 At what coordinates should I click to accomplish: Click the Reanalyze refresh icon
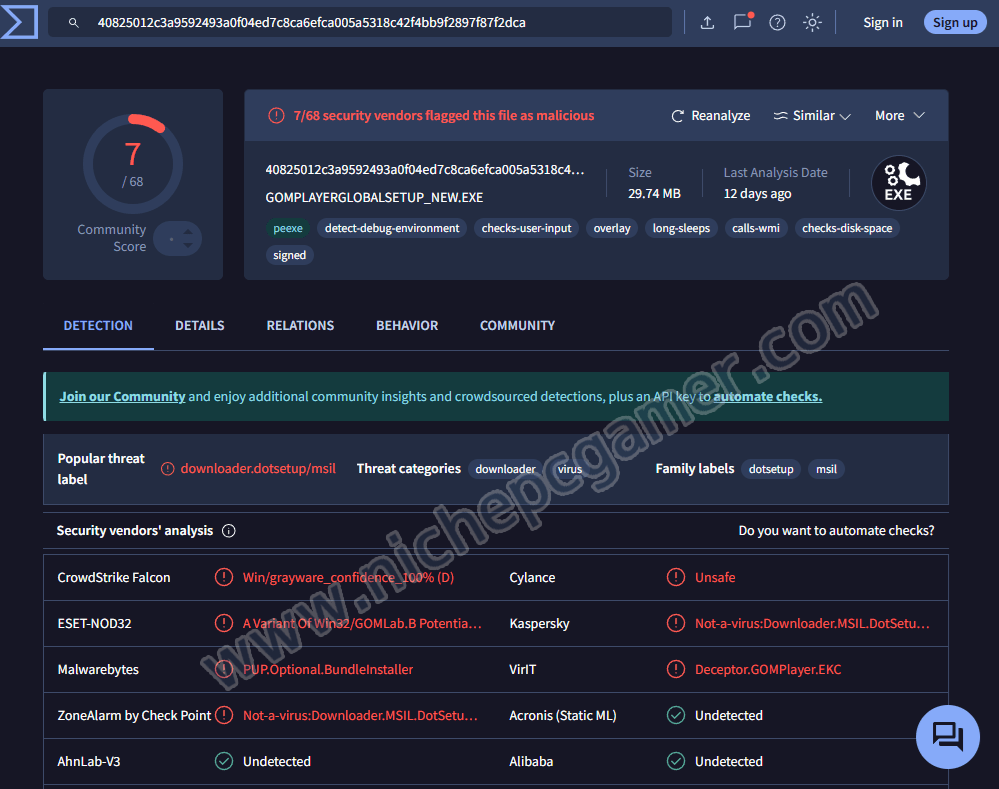(678, 116)
